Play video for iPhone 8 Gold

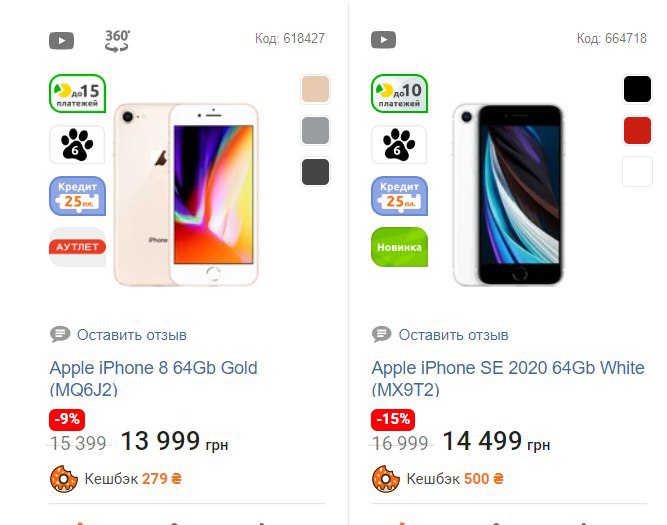point(61,40)
